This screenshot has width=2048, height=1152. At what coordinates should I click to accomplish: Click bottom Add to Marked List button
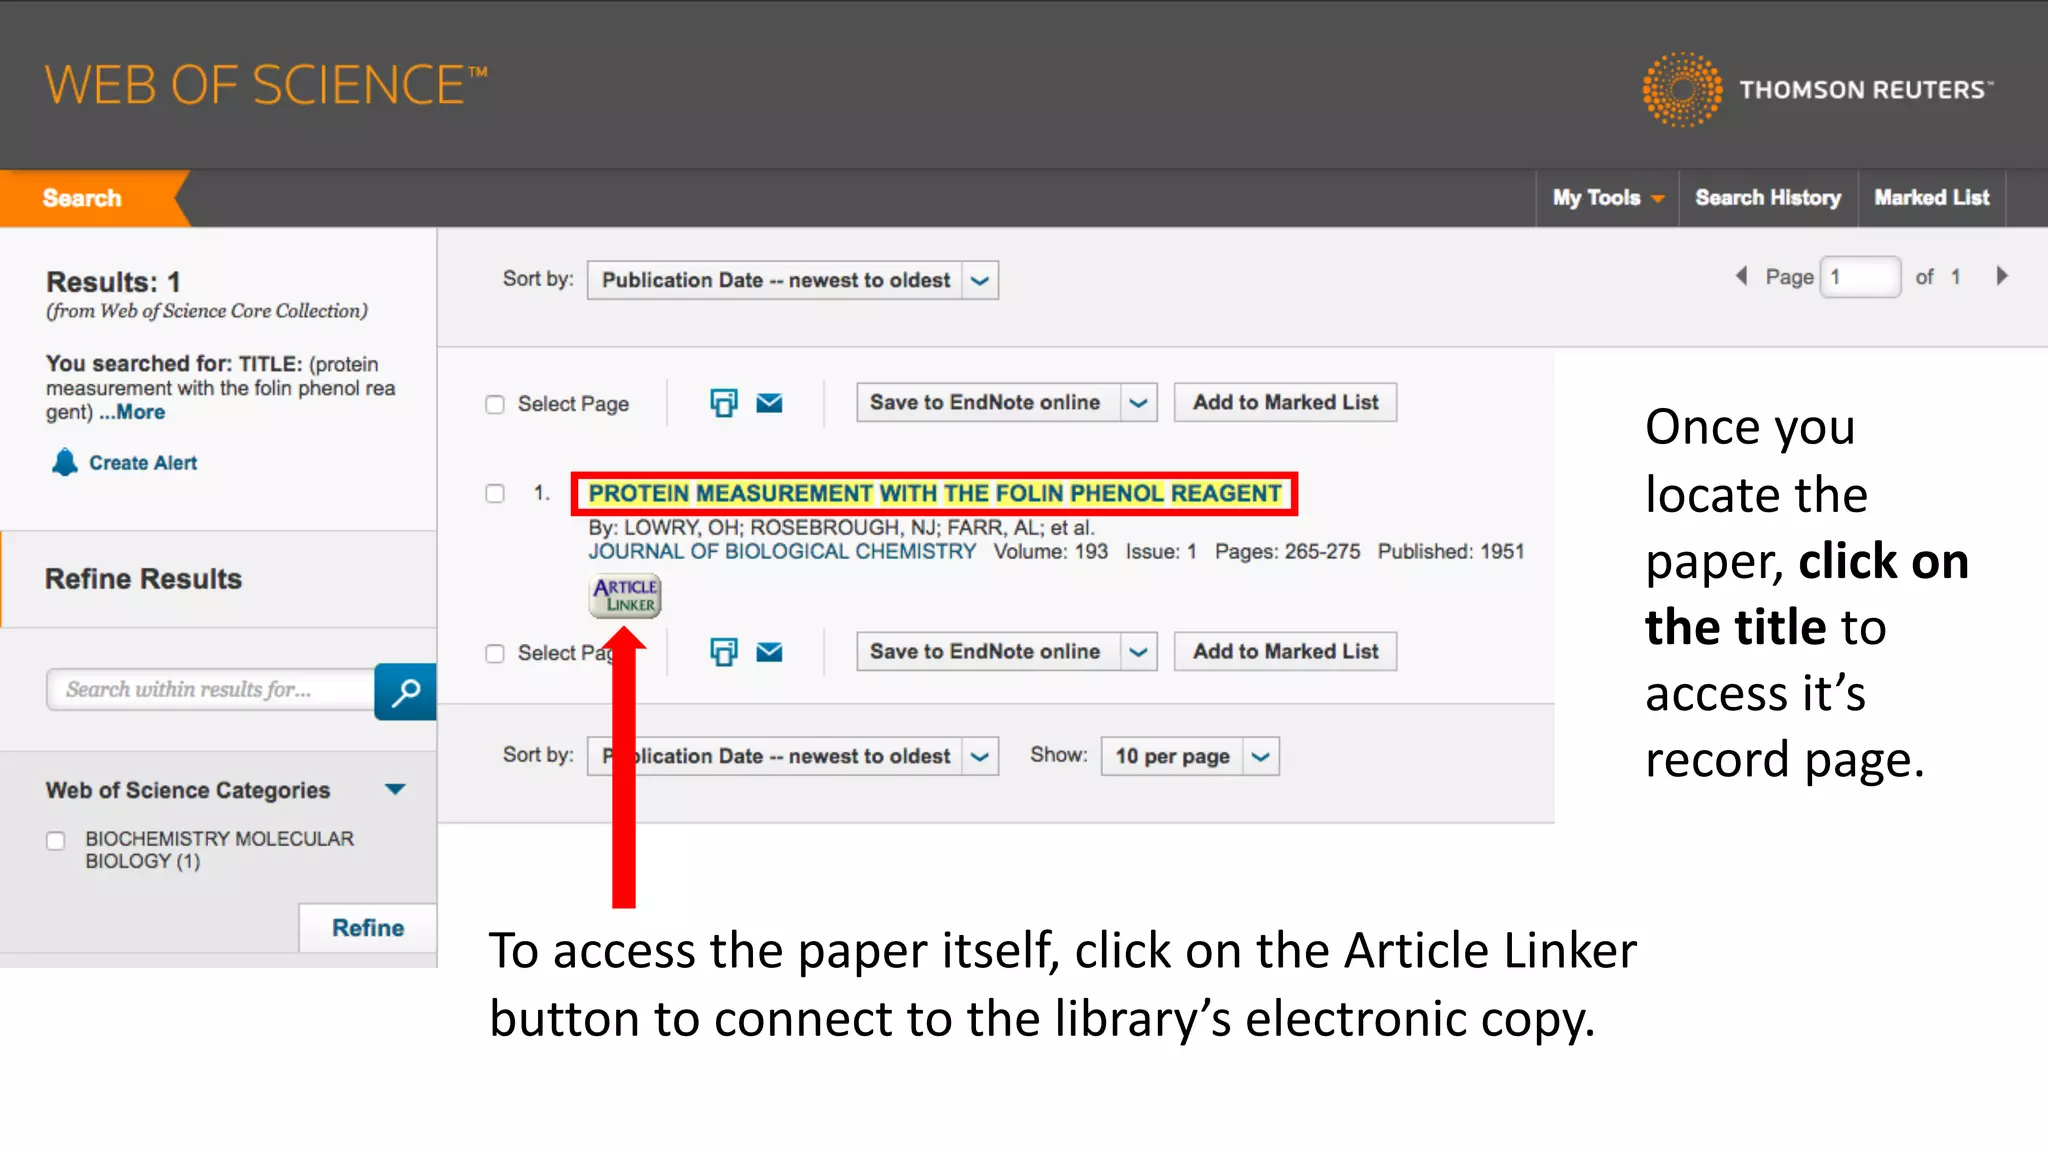pyautogui.click(x=1285, y=651)
